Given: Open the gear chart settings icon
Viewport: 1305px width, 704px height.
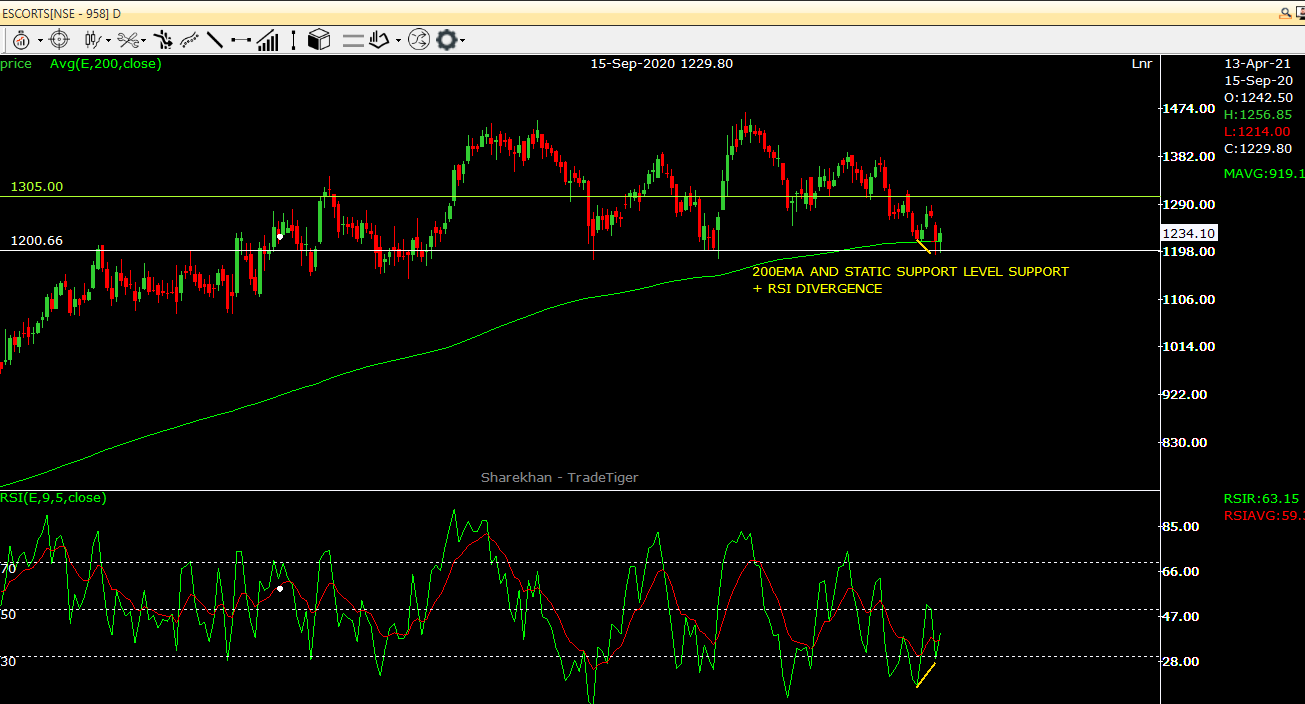Looking at the screenshot, I should 446,40.
